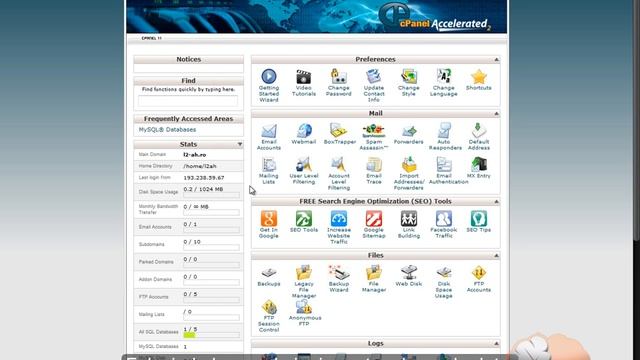Open Default Address
Viewport: 640px width, 360px height.
point(479,131)
